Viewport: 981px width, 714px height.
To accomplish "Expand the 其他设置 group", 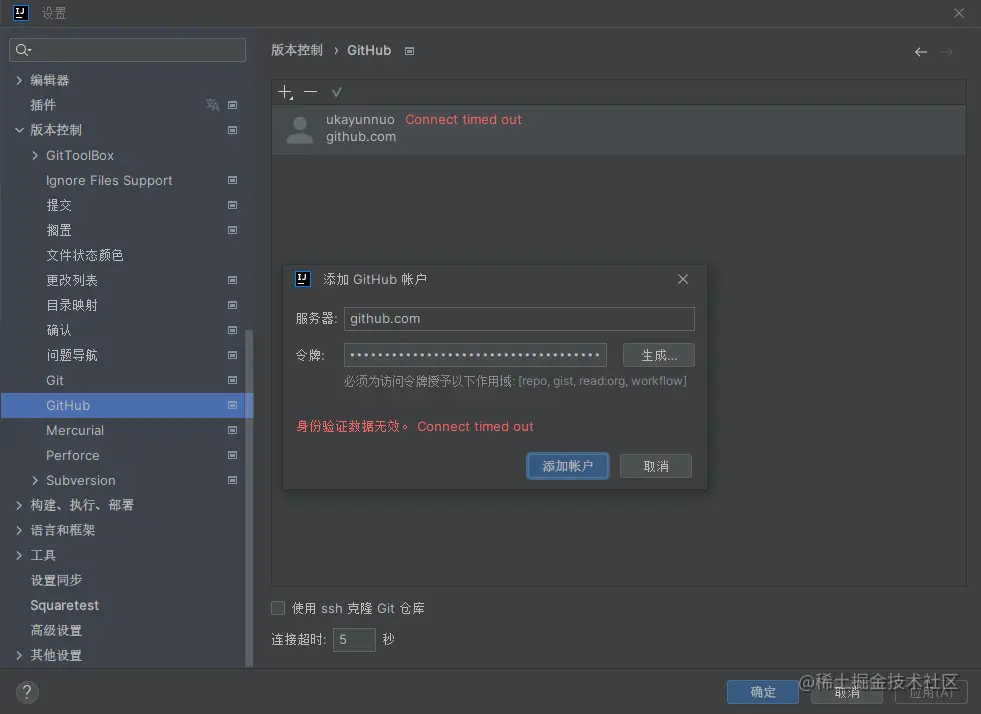I will 19,655.
